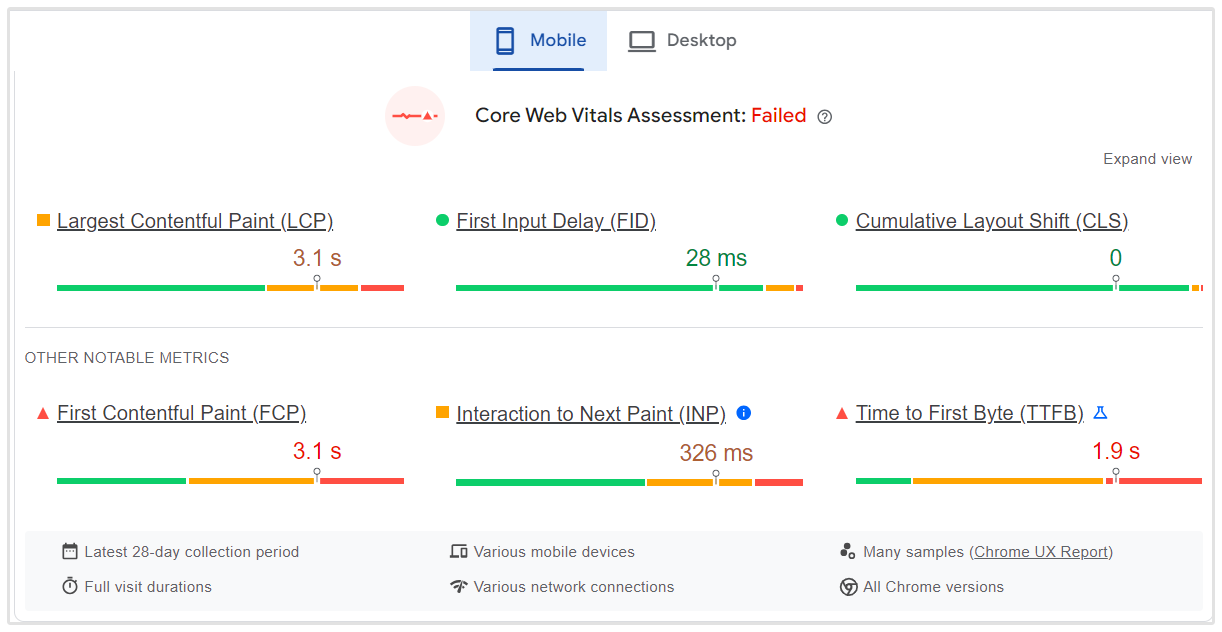Screen dimensions: 1222x632
Task: Open the Chrome UX Report link
Action: 1041,552
